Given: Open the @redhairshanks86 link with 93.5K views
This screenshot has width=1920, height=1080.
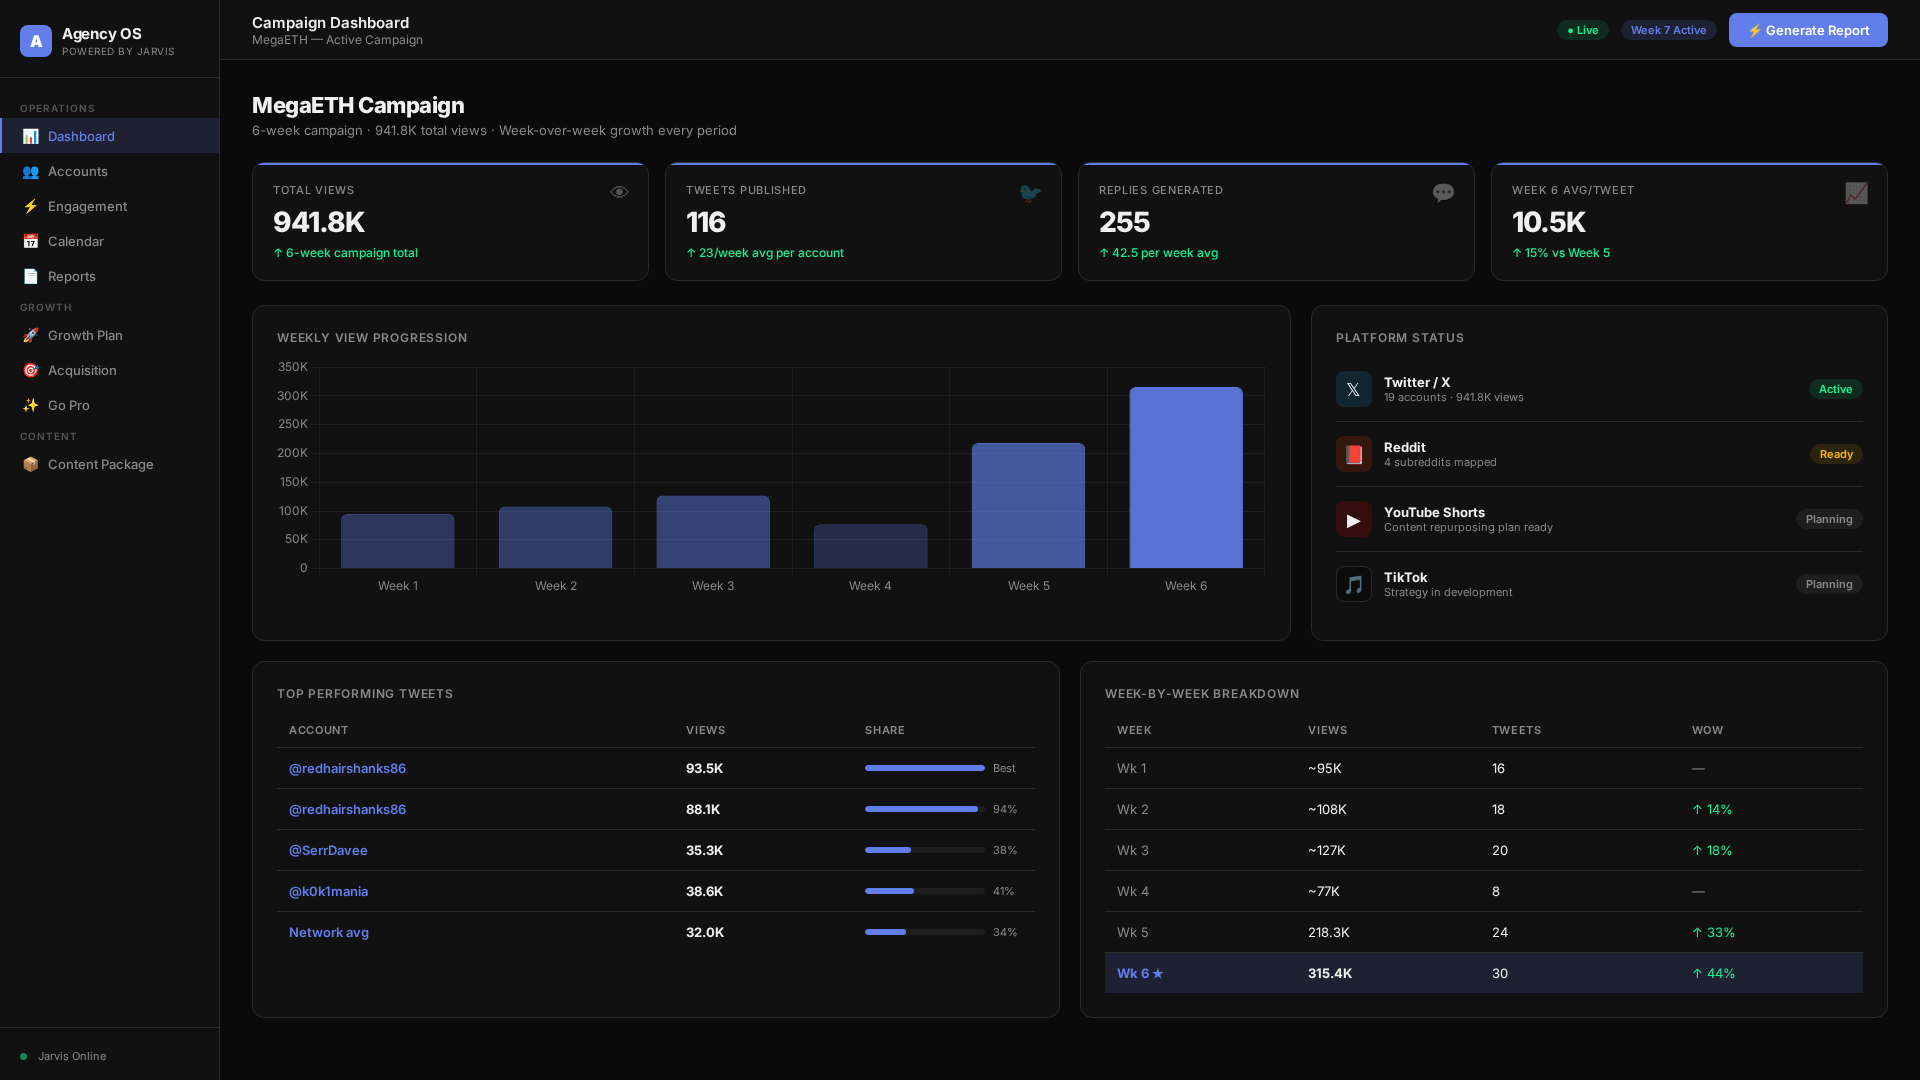Looking at the screenshot, I should click(347, 768).
